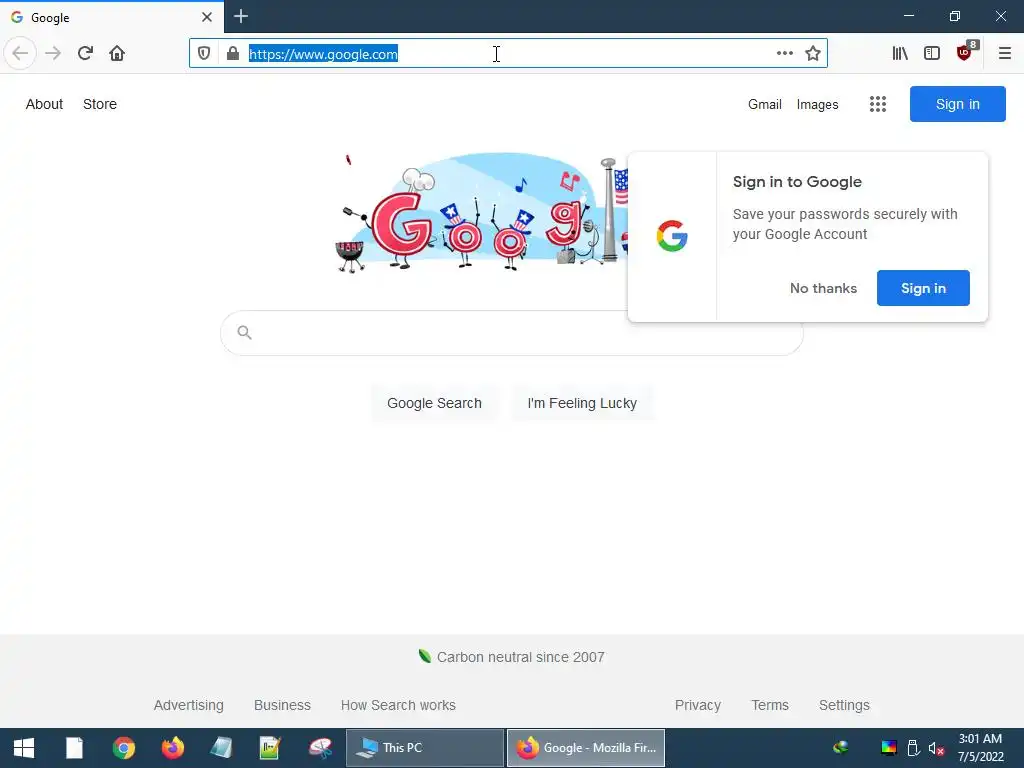Image resolution: width=1024 pixels, height=768 pixels.
Task: Click the colorful display tray icon
Action: click(889, 748)
